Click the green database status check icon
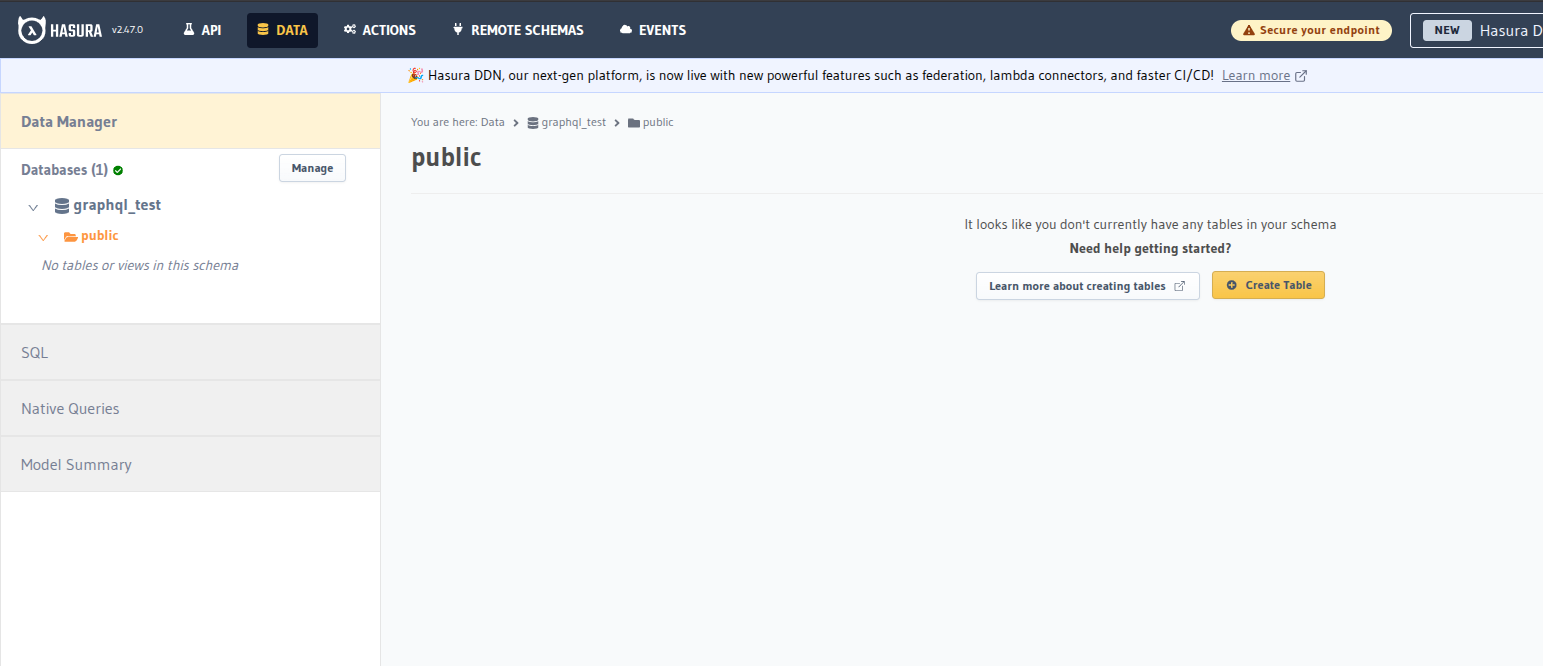The width and height of the screenshot is (1543, 666). [x=118, y=171]
